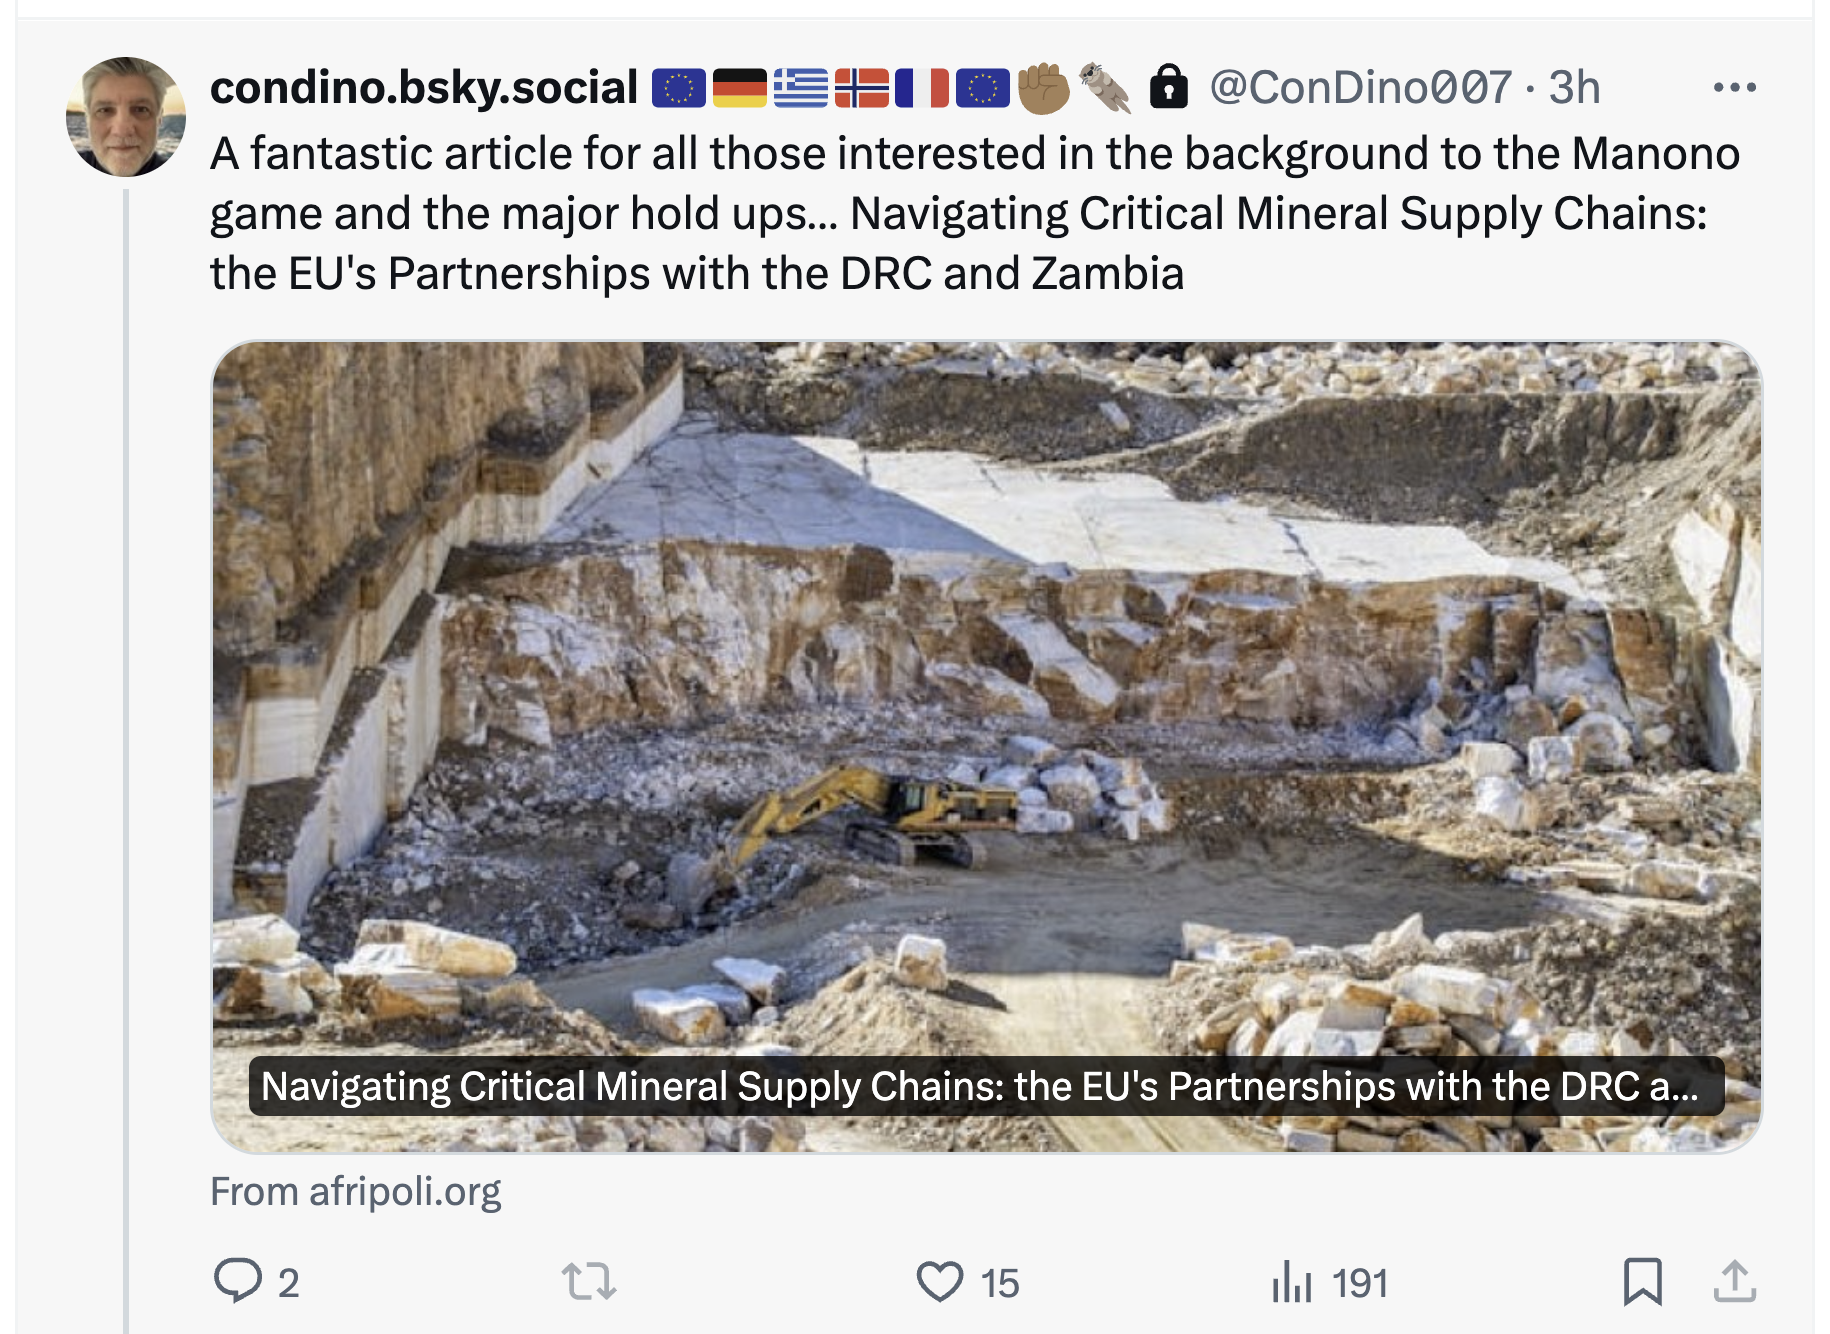Click the author's profile avatar
This screenshot has height=1334, width=1830.
(x=126, y=117)
